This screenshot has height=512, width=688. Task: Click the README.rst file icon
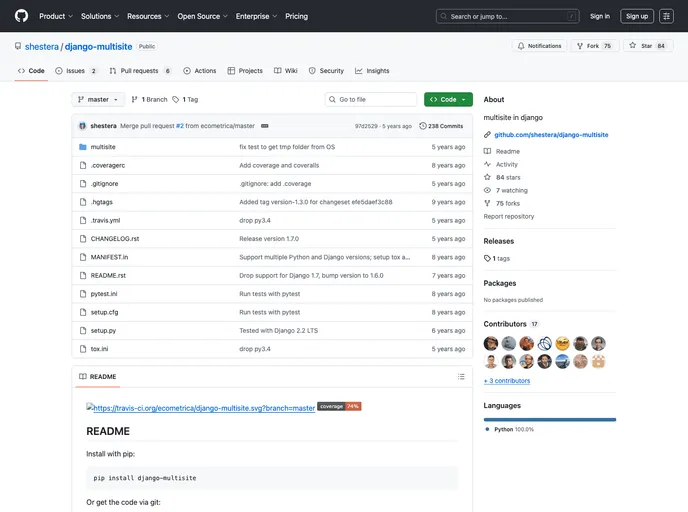click(83, 276)
